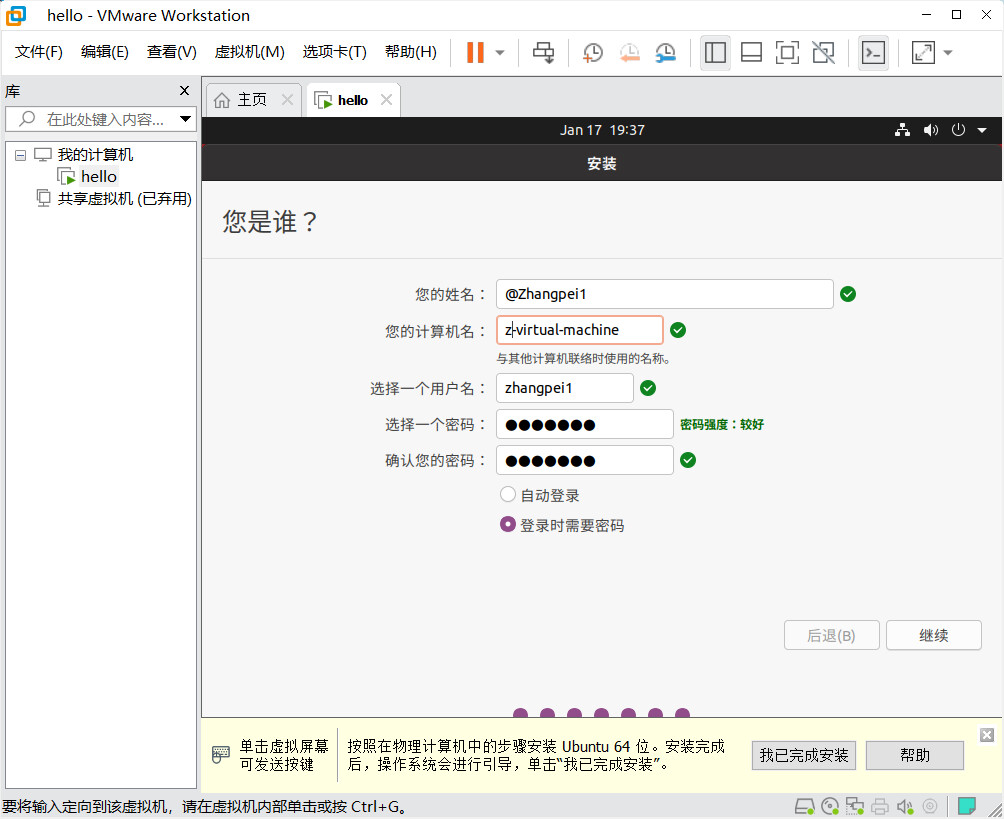The width and height of the screenshot is (1004, 819).
Task: Collapse the 我的计算机 tree node
Action: [x=20, y=155]
